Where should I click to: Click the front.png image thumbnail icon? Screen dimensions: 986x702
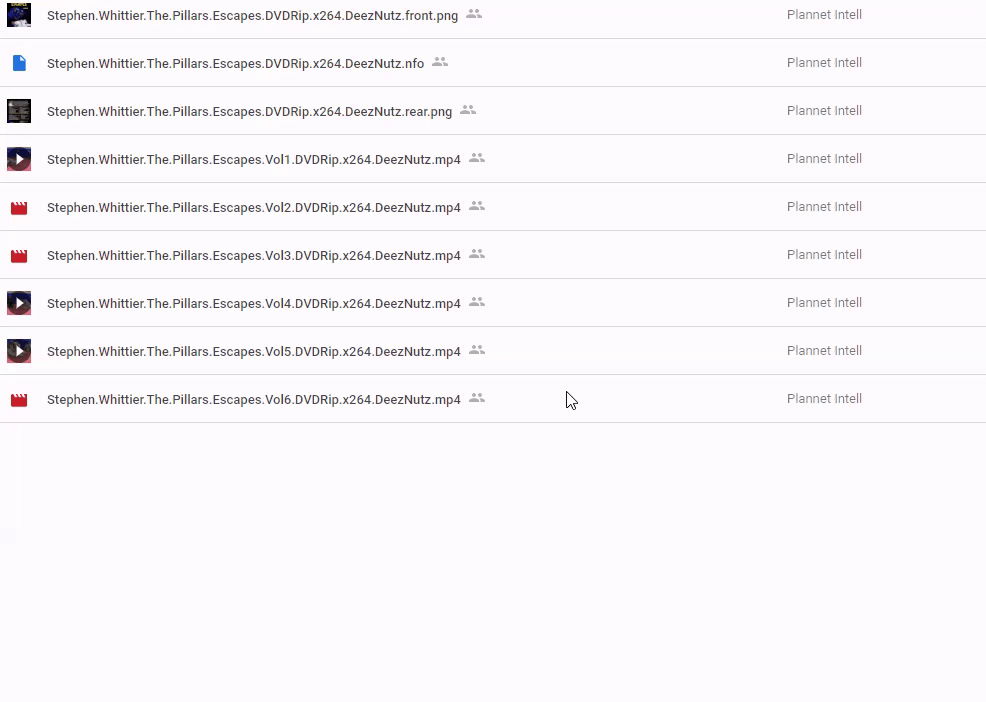pyautogui.click(x=19, y=15)
